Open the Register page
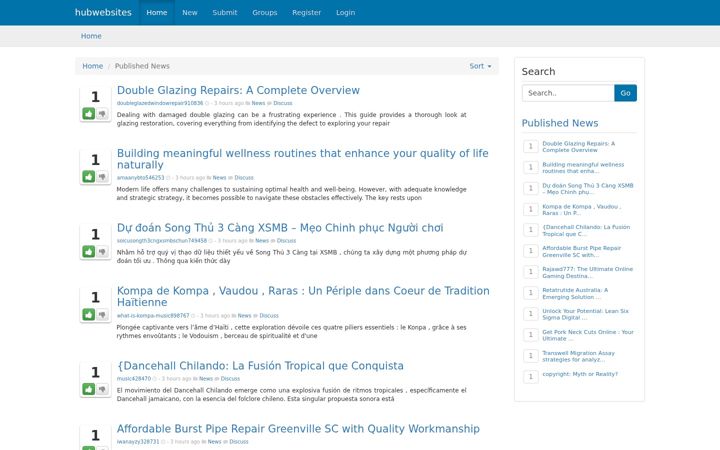The image size is (720, 450). 306,12
